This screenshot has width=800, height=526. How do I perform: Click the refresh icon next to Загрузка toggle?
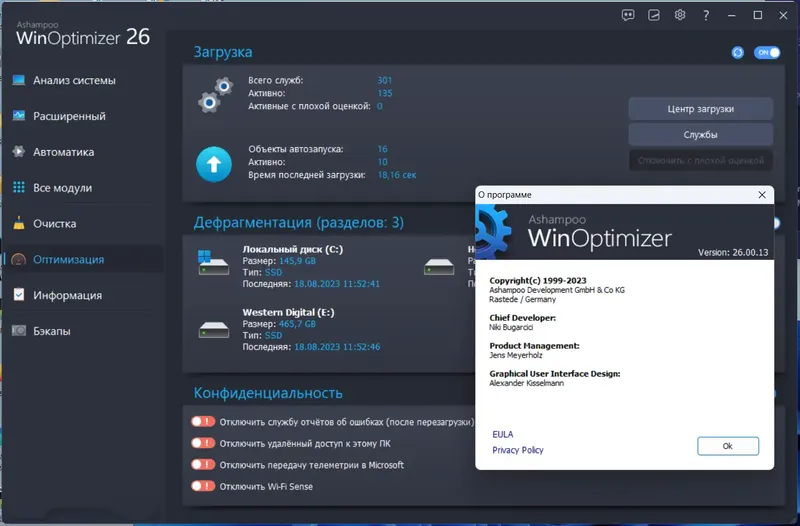tap(737, 53)
